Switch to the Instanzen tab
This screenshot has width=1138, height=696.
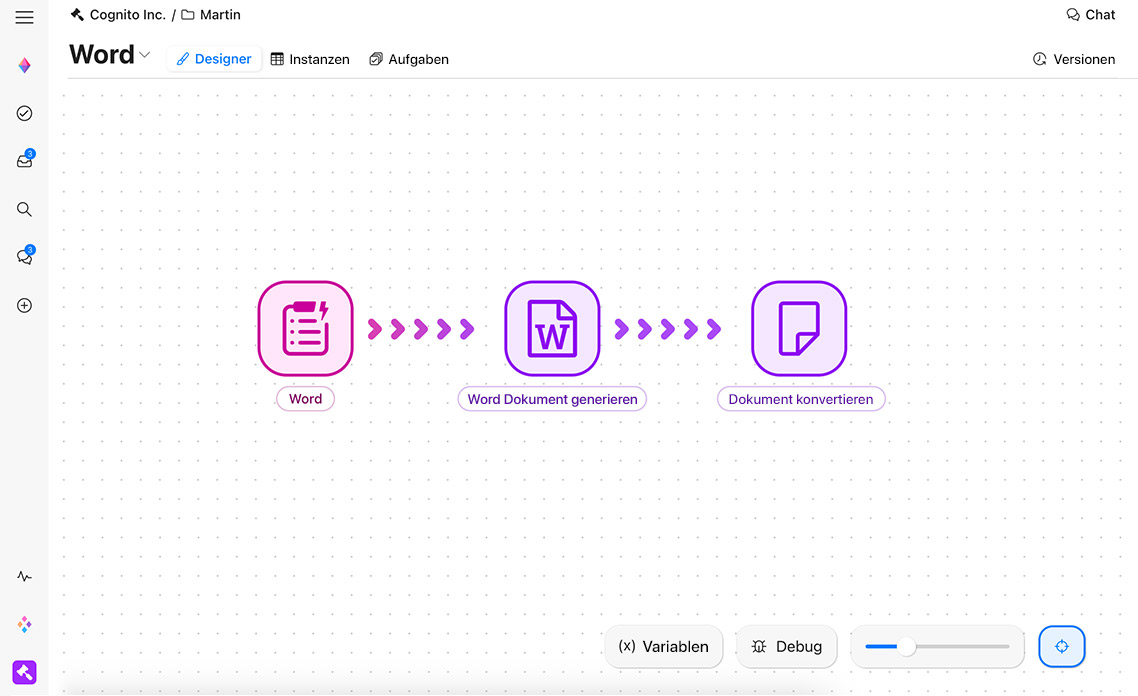310,59
